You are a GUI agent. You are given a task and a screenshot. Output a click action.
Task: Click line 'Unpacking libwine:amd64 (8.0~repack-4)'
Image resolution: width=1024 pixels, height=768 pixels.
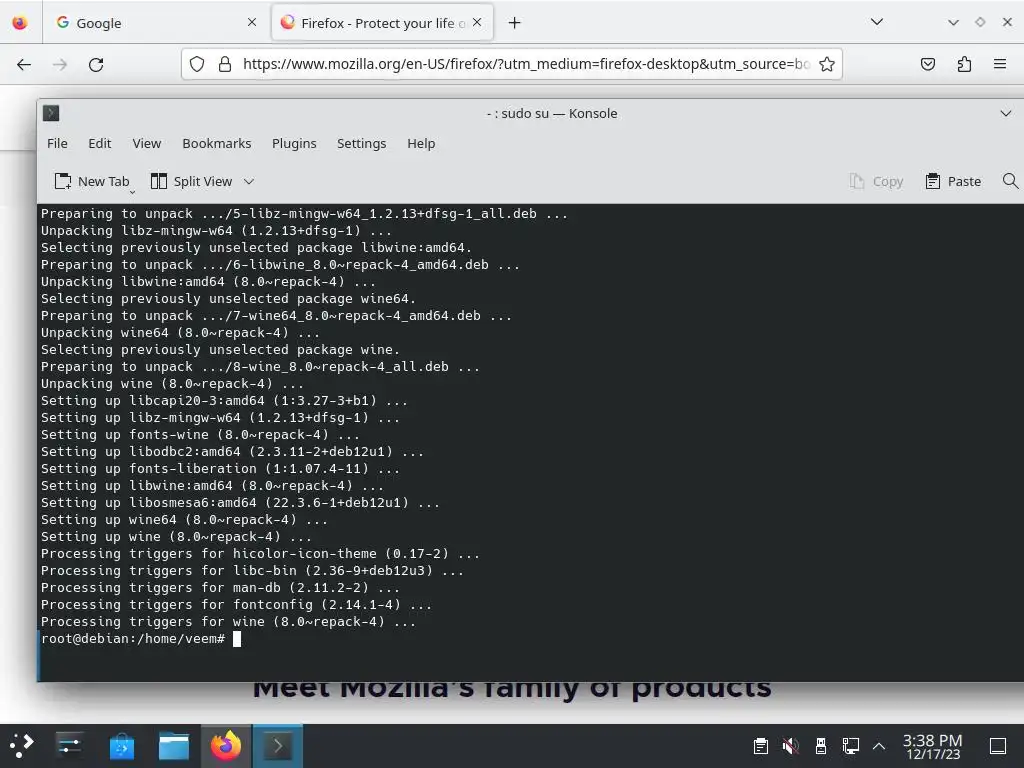coord(208,282)
